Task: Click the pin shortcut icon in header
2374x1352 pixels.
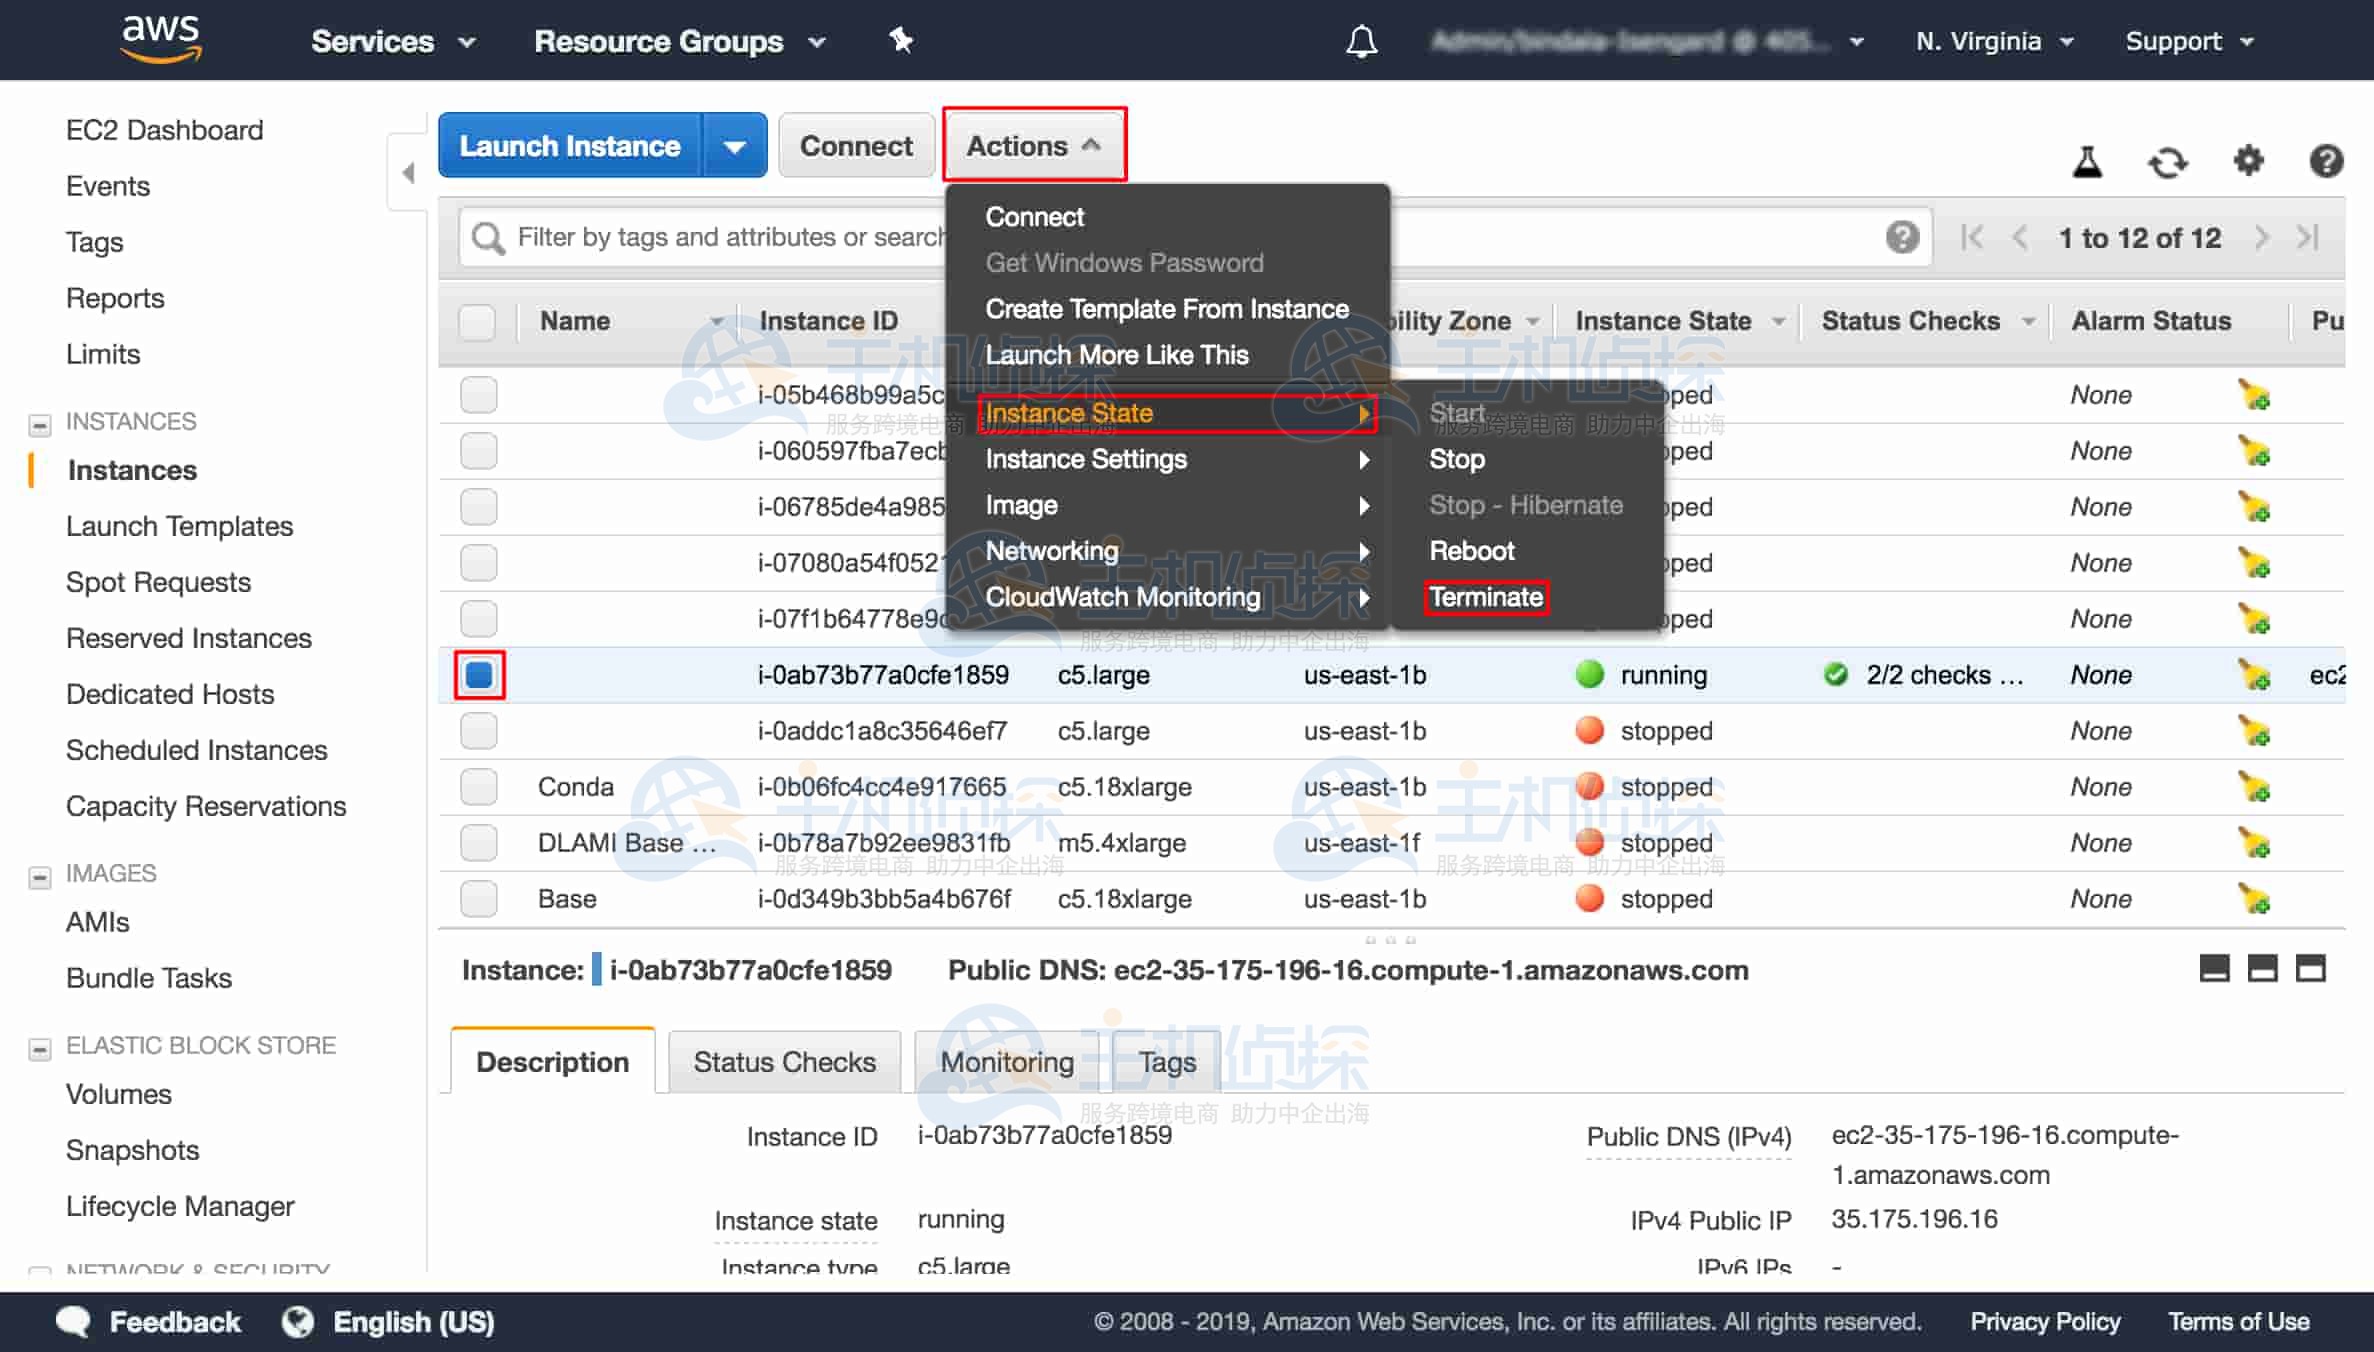Action: pyautogui.click(x=901, y=41)
